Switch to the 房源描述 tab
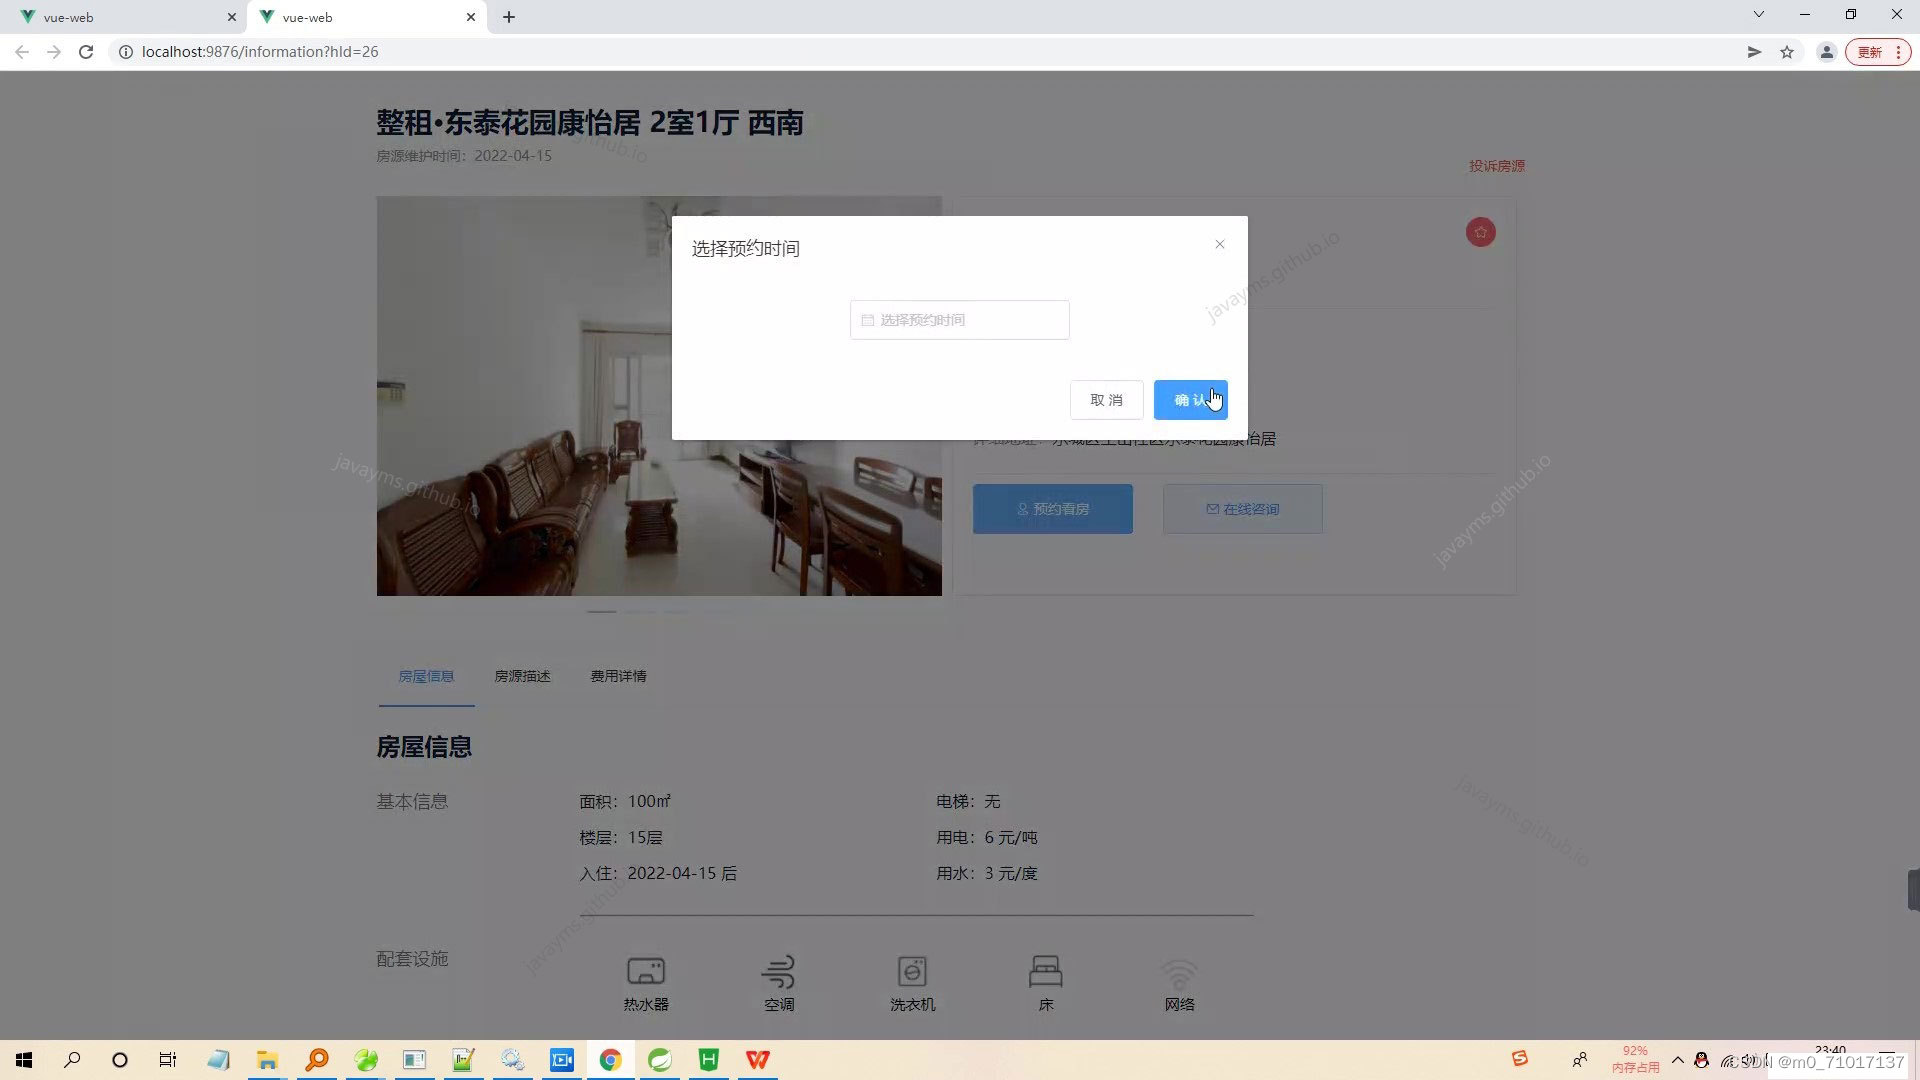This screenshot has height=1080, width=1920. click(523, 676)
